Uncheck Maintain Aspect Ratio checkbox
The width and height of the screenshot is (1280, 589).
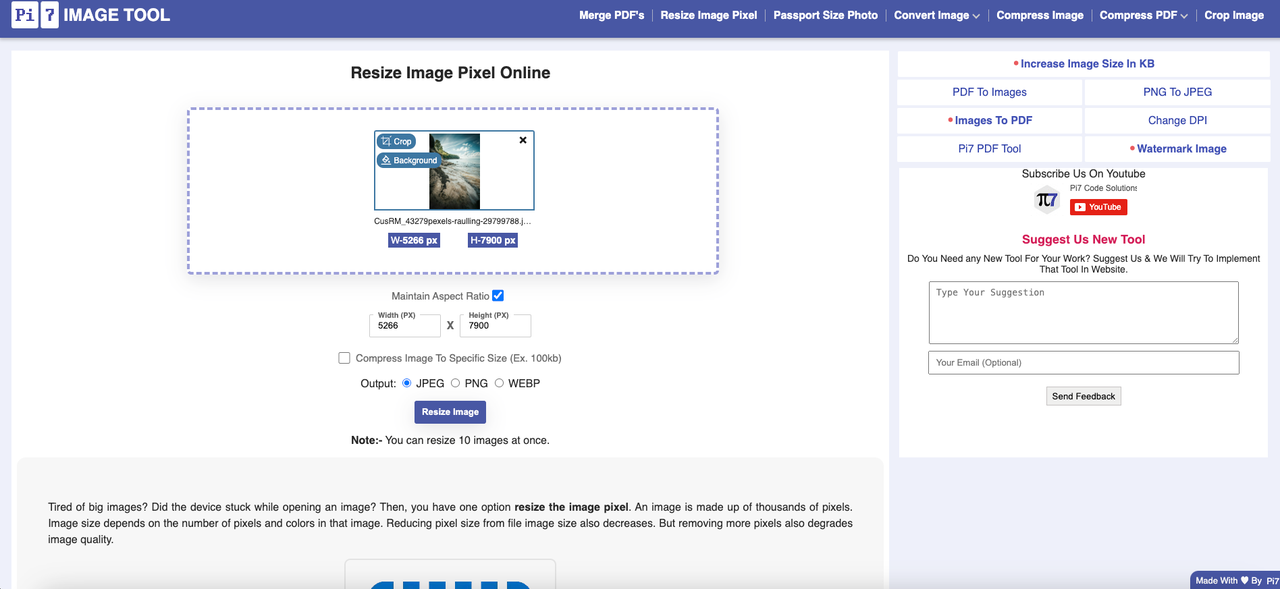498,296
